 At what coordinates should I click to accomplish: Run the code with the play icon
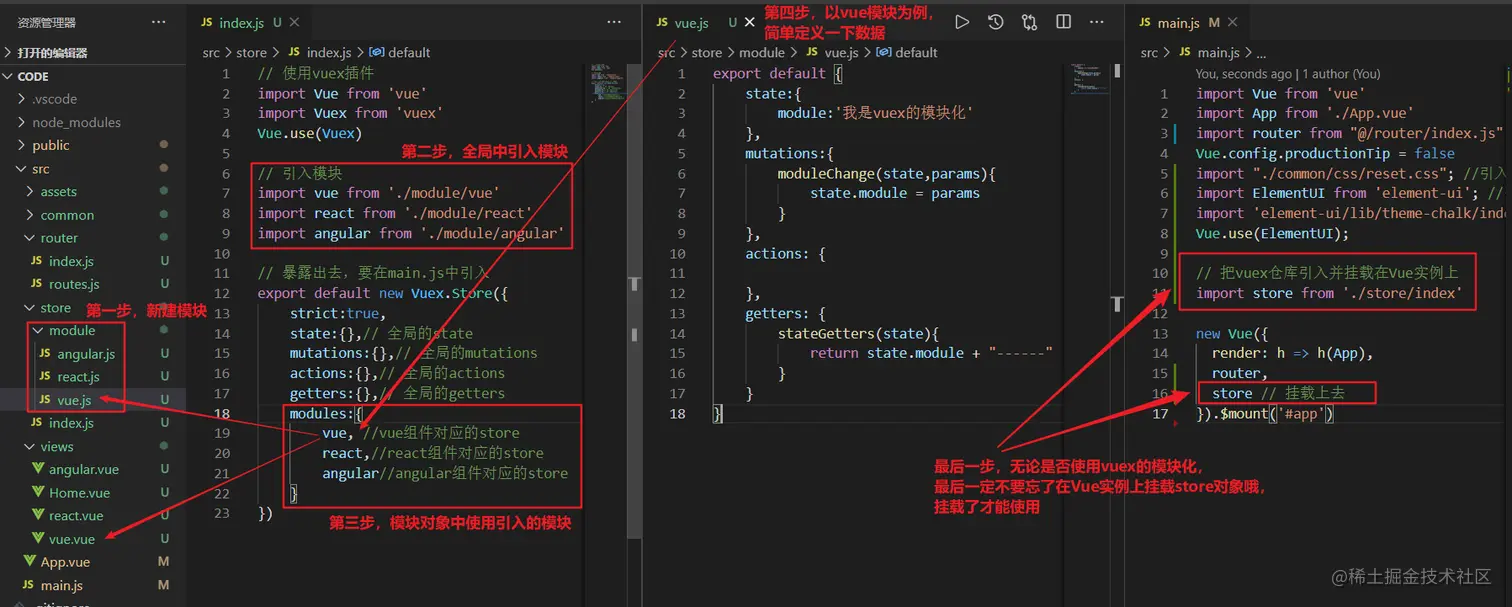click(962, 22)
